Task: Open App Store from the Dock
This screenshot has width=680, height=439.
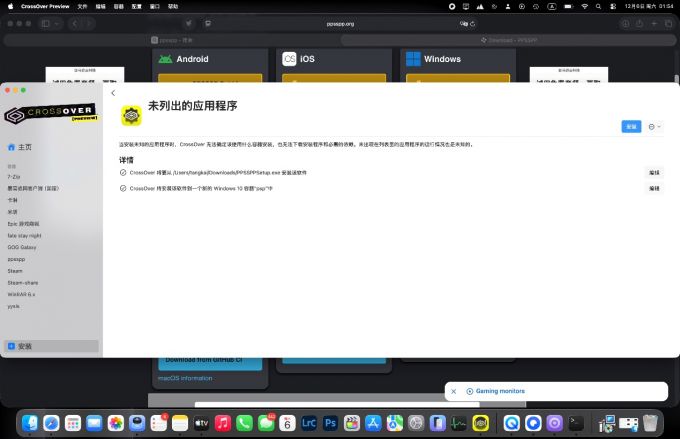Action: point(373,423)
